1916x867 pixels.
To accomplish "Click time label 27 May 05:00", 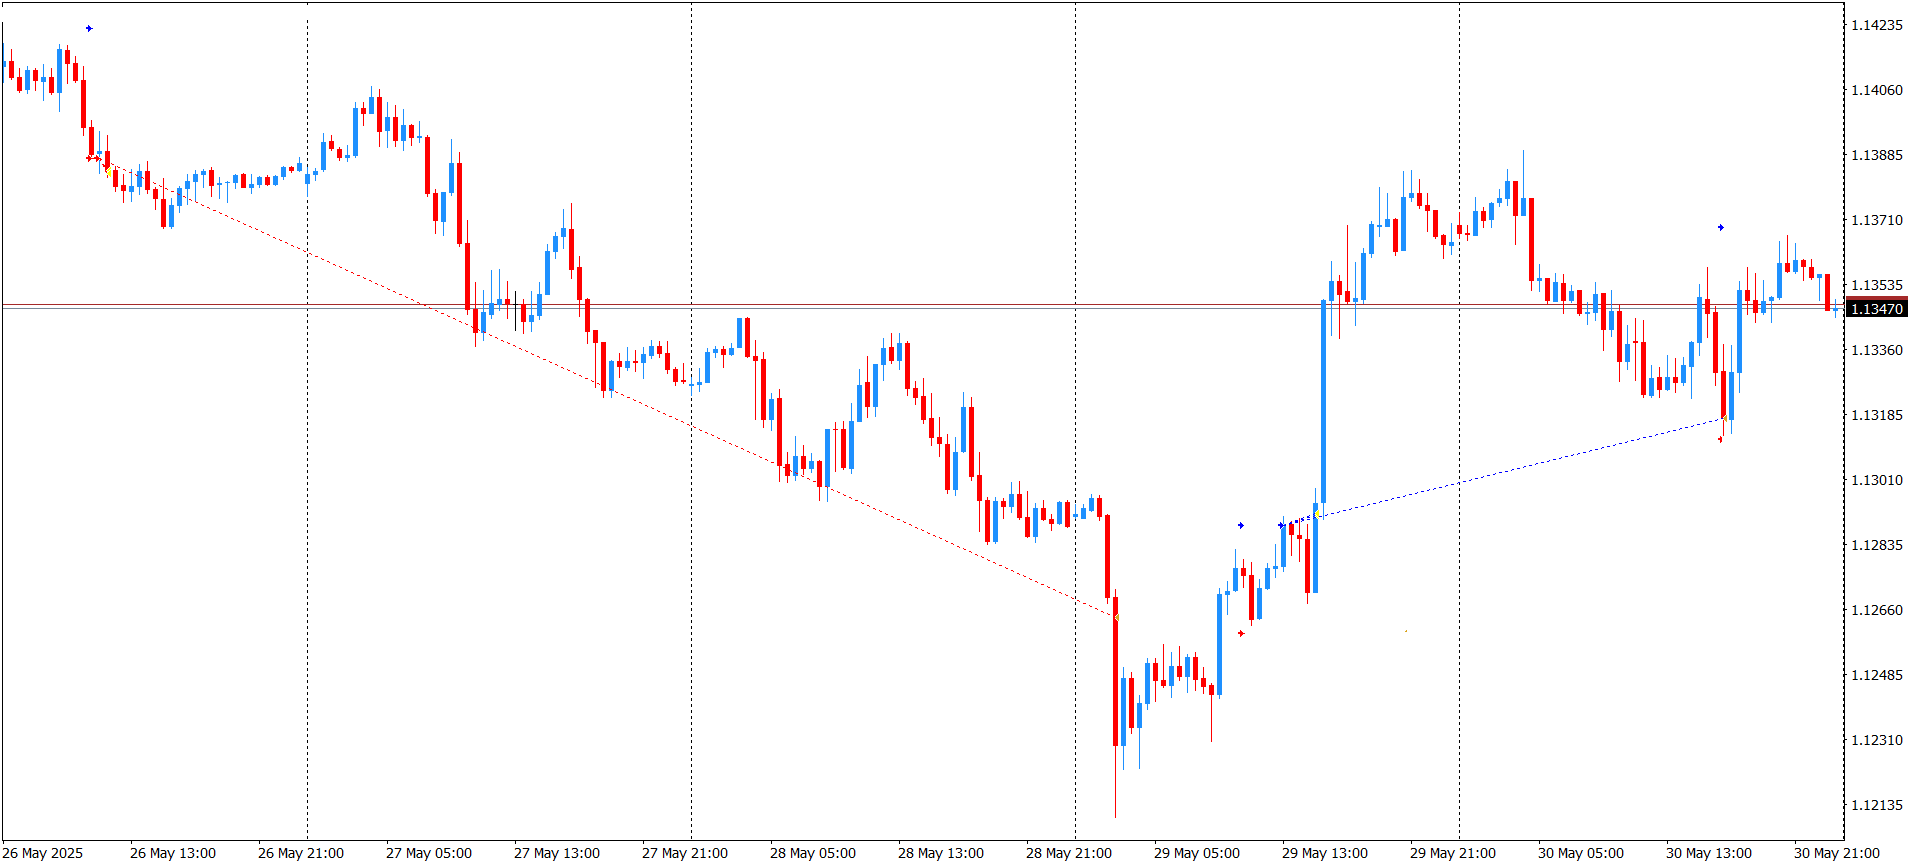I will click(x=429, y=853).
